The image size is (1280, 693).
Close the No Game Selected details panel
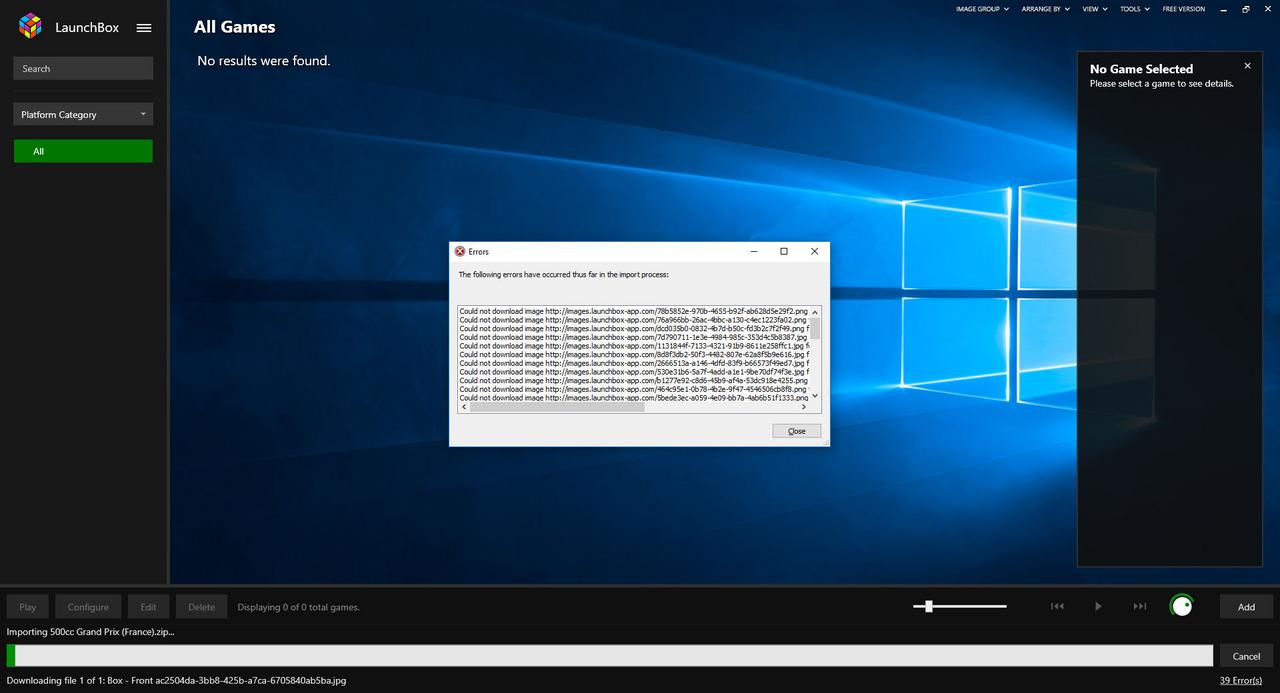pos(1247,66)
